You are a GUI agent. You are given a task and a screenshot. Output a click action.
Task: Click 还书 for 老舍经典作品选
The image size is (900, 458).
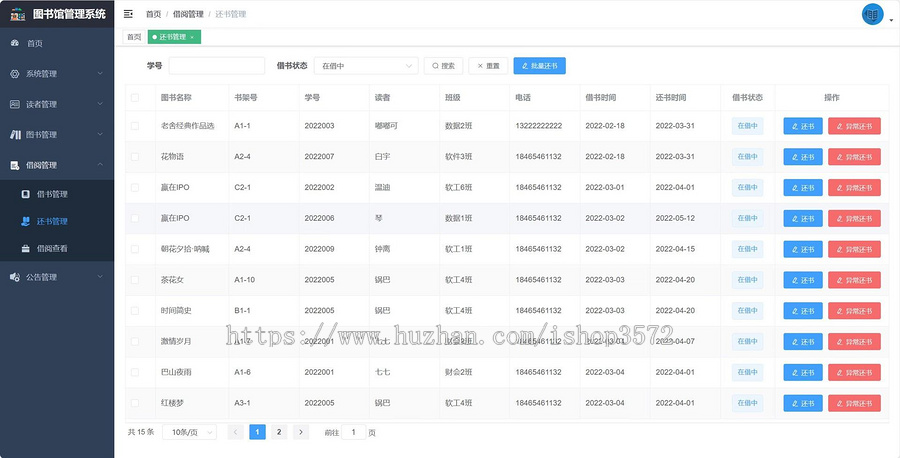click(x=803, y=126)
